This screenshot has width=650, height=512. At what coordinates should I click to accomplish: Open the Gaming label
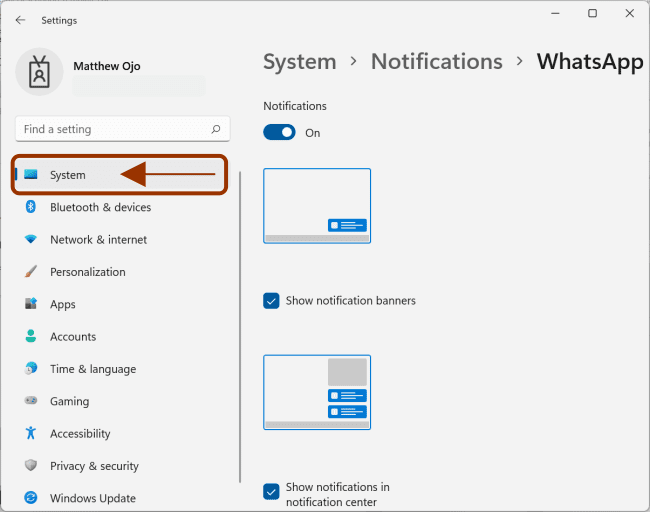[69, 401]
